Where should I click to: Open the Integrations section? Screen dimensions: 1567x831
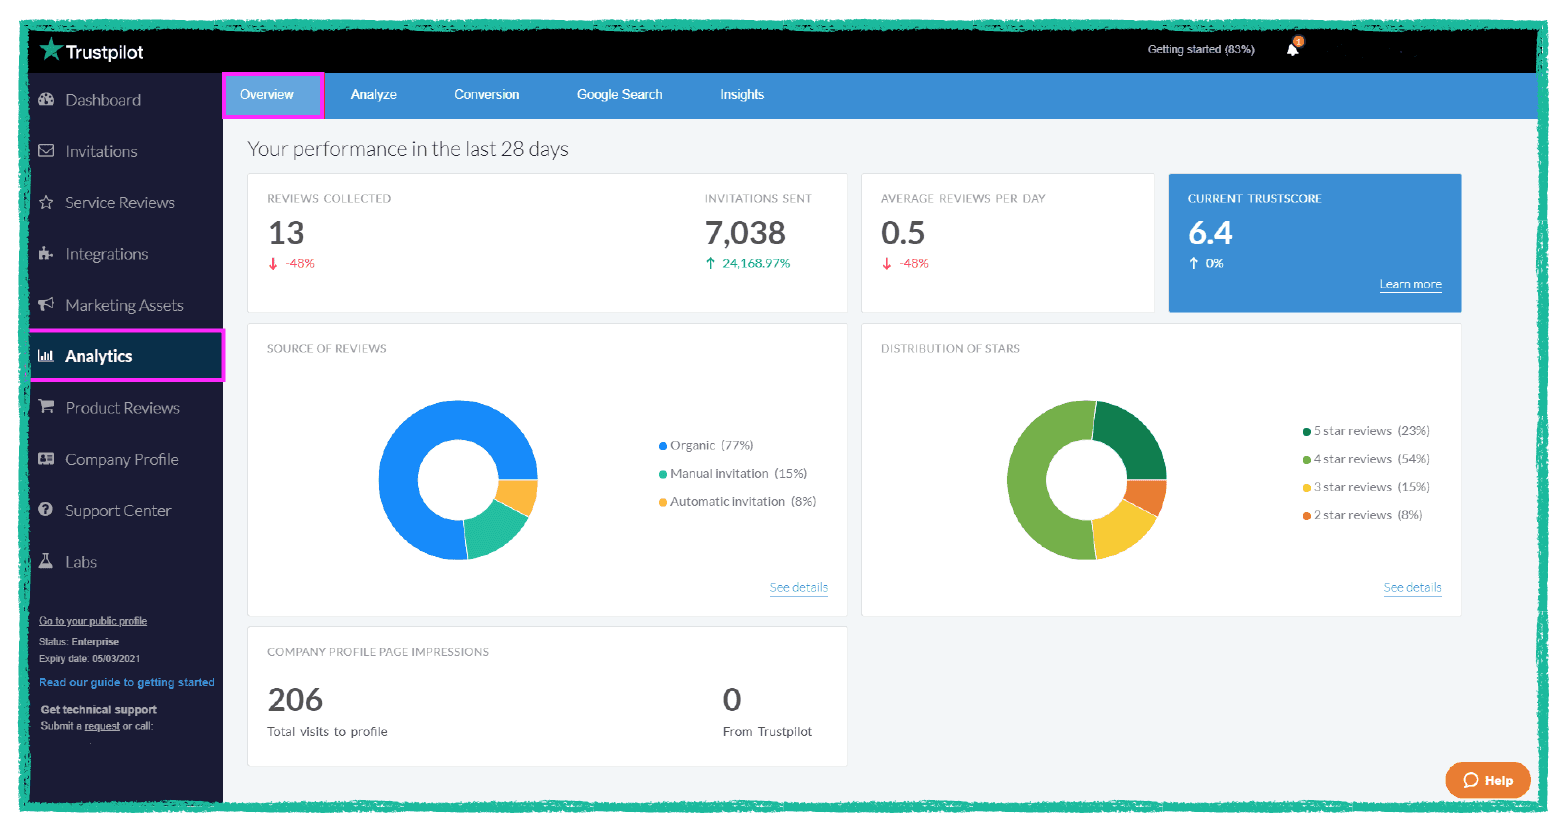coord(107,254)
